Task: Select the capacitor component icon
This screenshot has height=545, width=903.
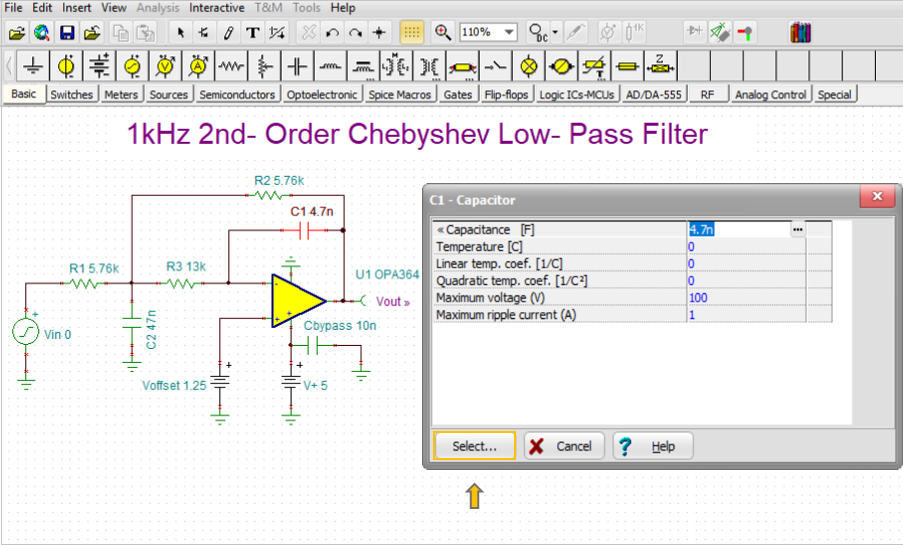Action: point(297,66)
